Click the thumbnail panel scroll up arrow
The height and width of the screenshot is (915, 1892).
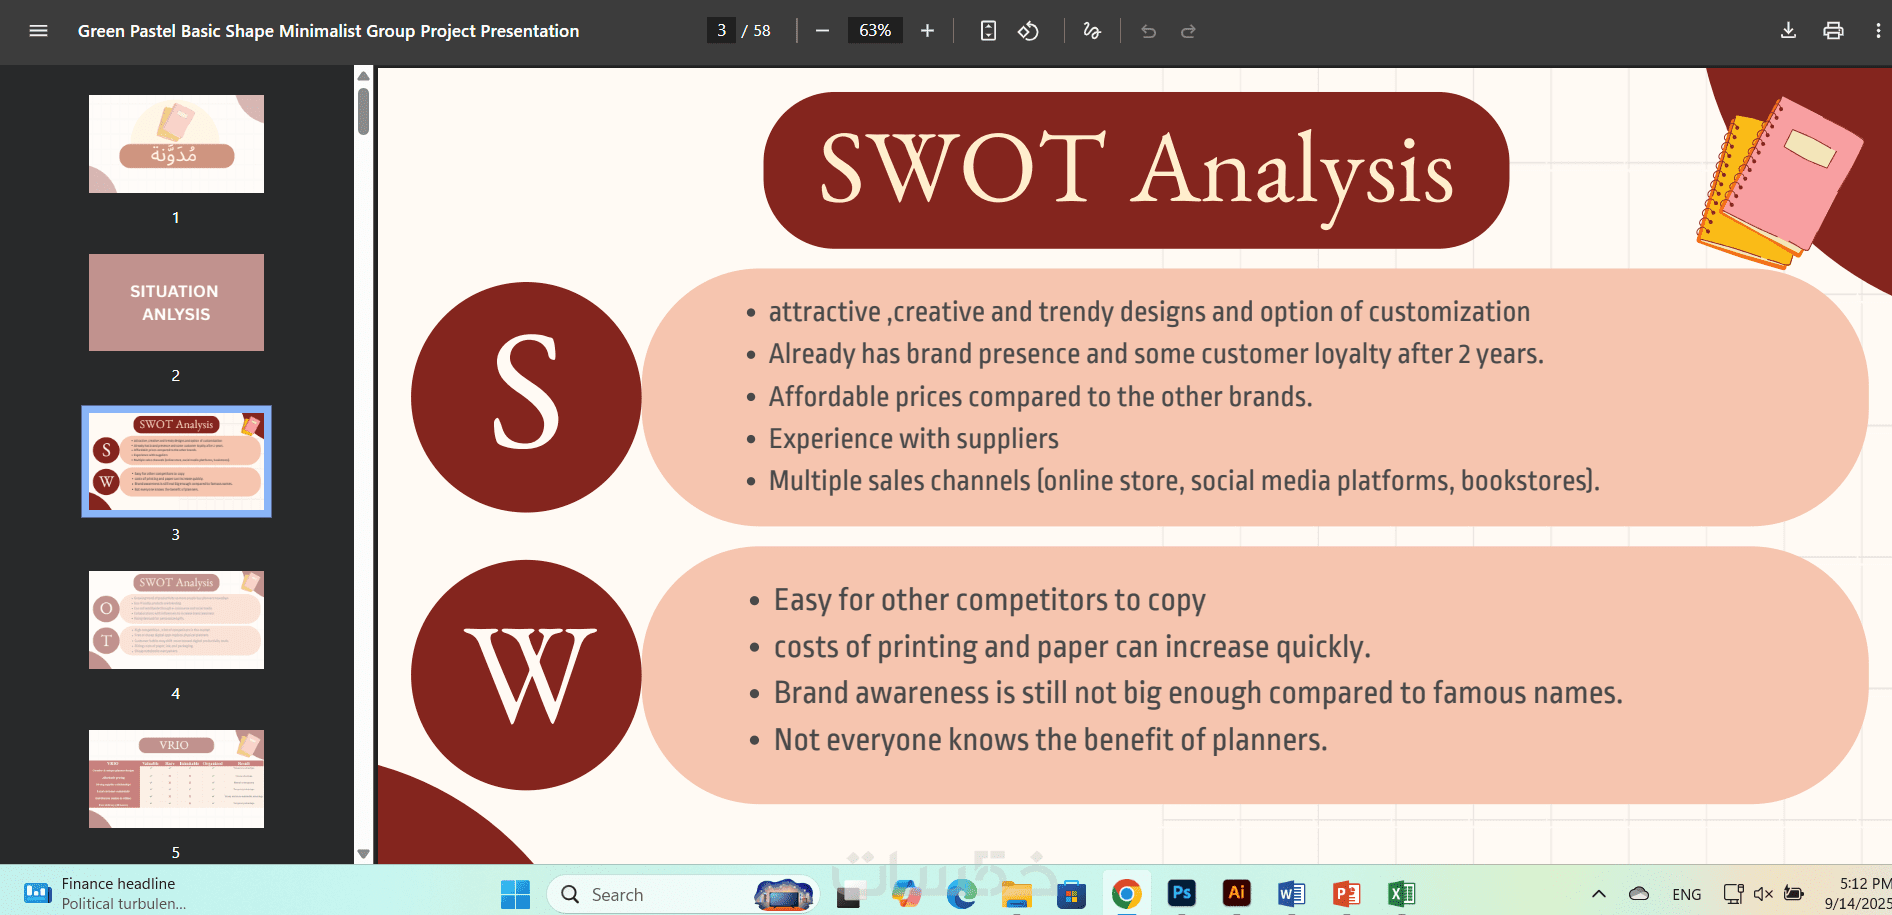coord(364,76)
